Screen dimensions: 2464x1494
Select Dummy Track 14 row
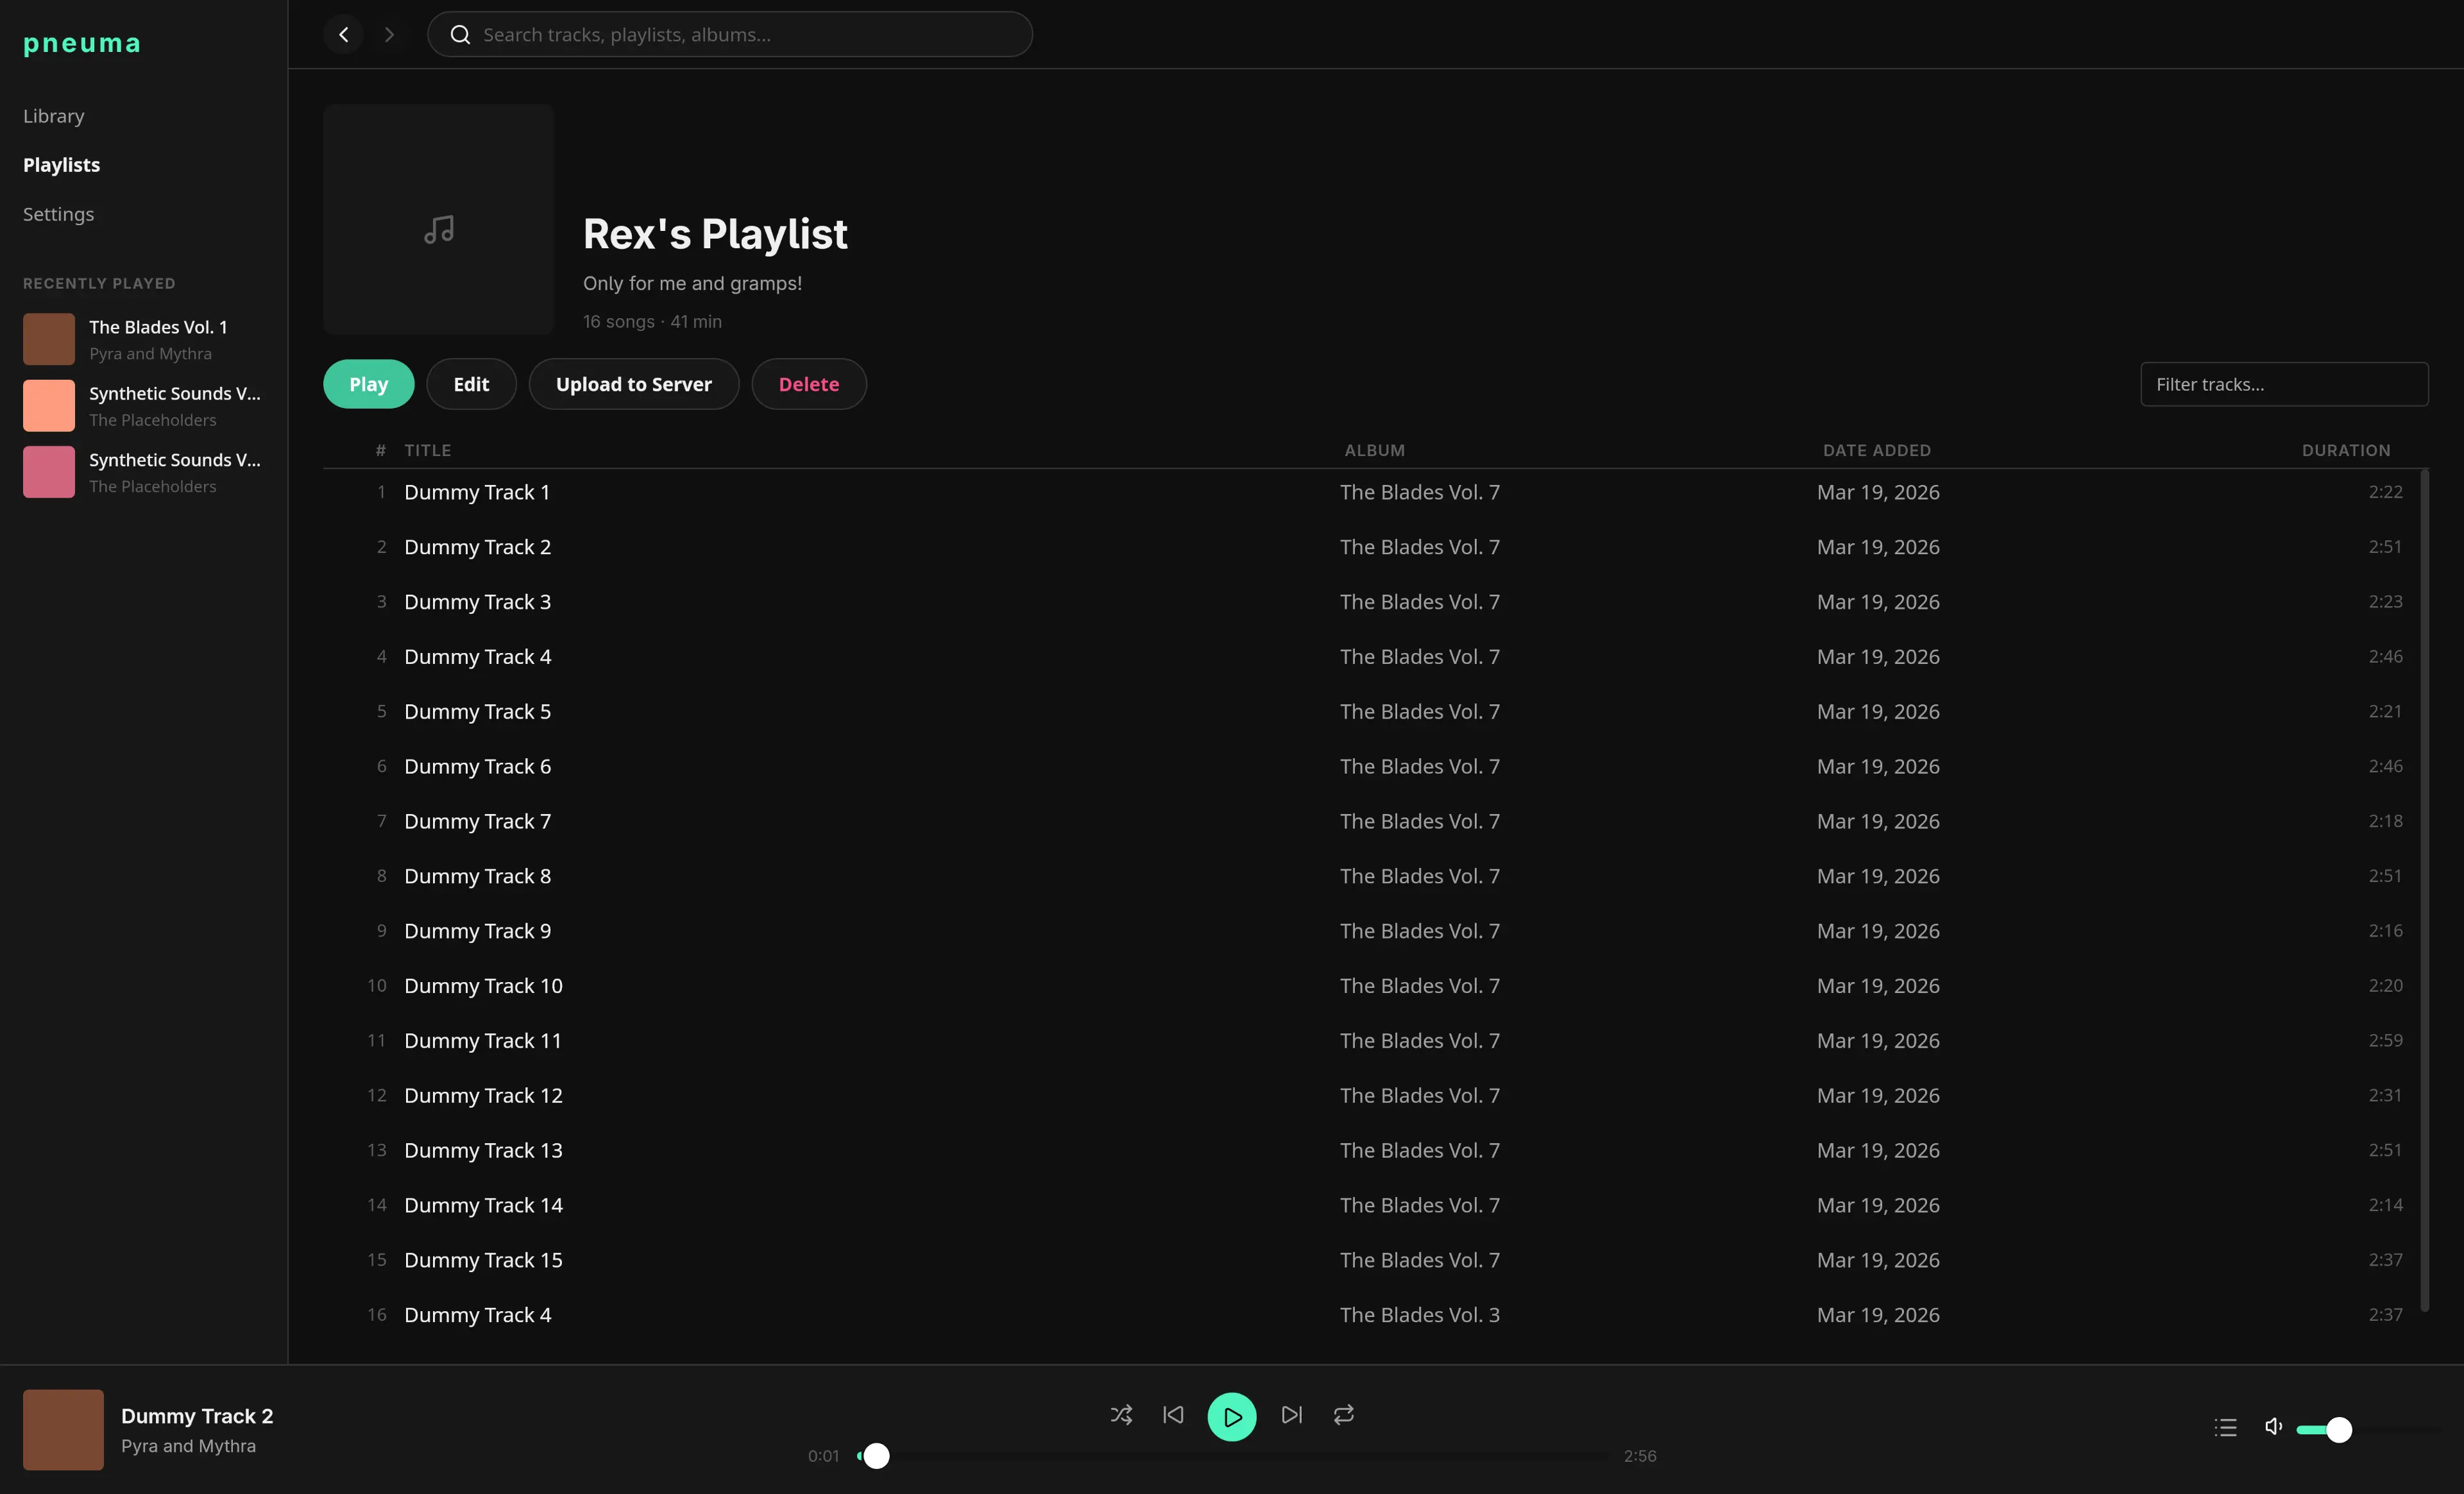pos(1370,1205)
